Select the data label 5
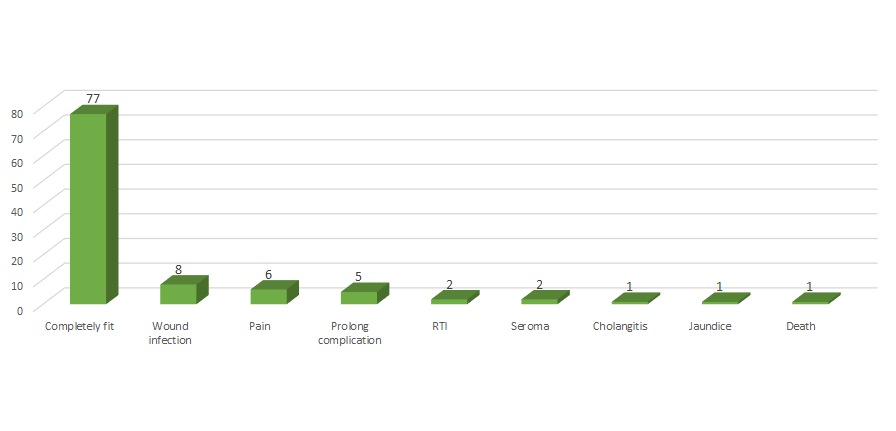Image resolution: width=896 pixels, height=431 pixels. tap(359, 277)
